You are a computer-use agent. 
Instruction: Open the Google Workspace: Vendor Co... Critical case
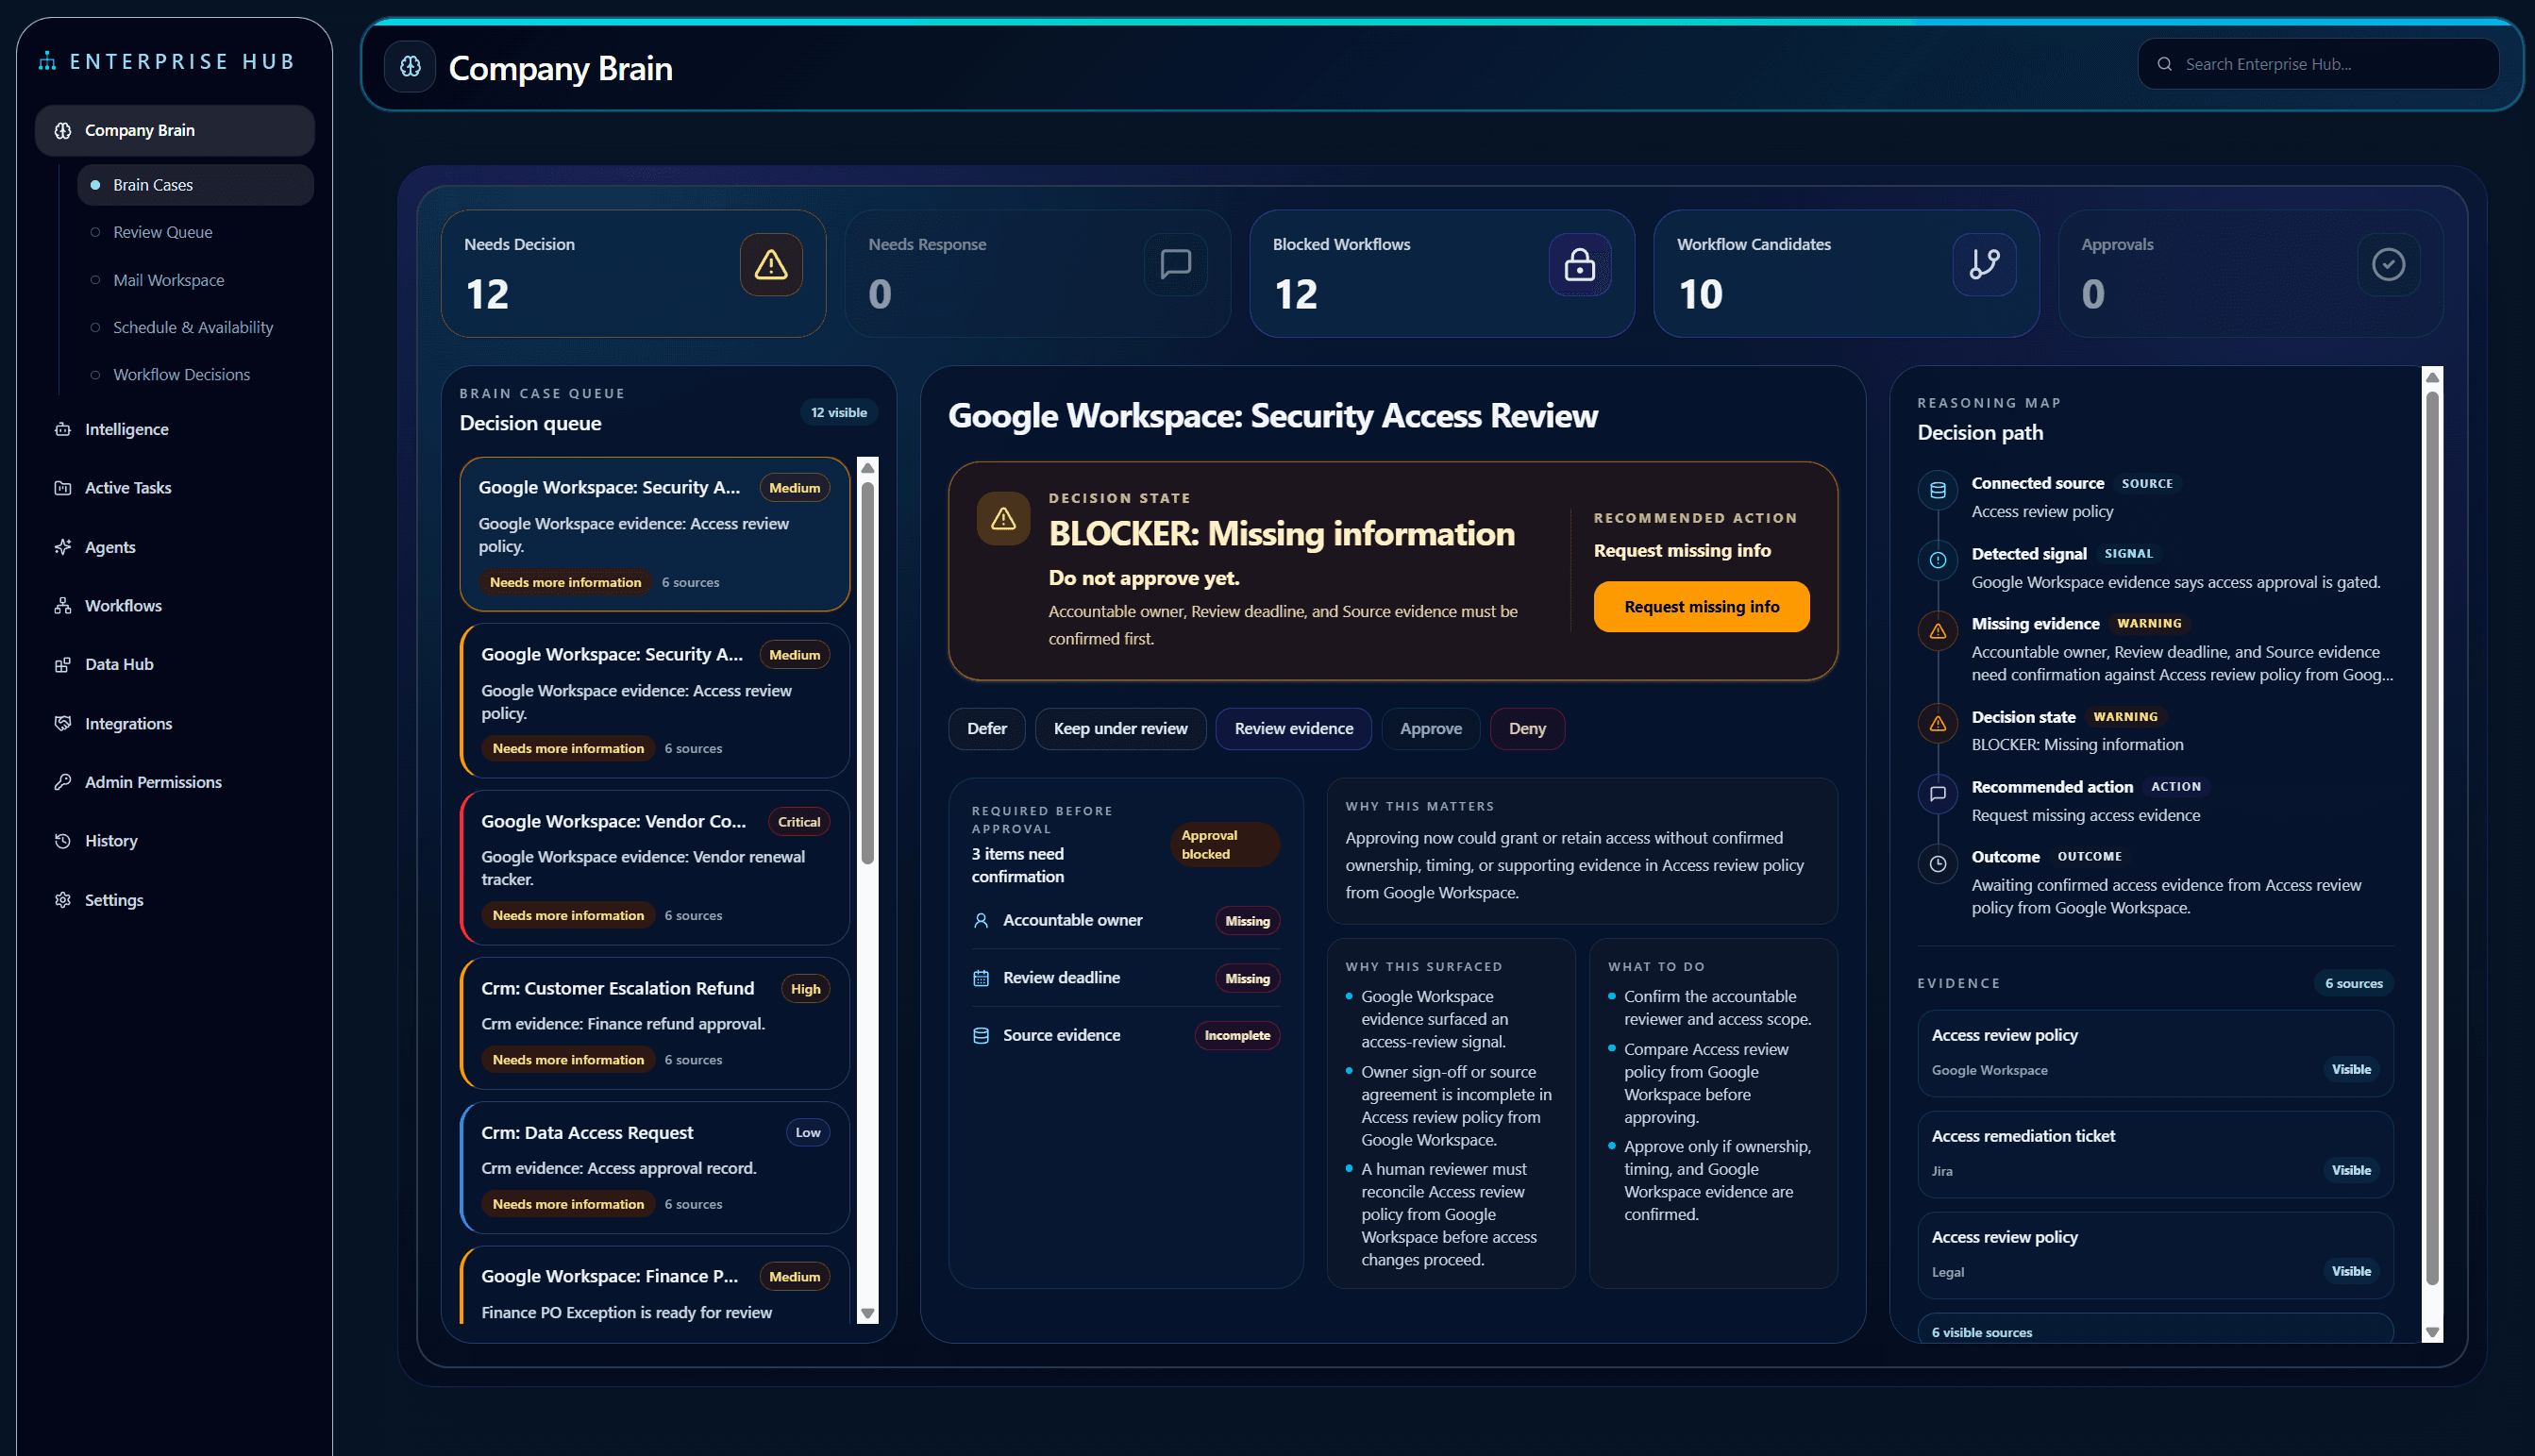pyautogui.click(x=655, y=868)
